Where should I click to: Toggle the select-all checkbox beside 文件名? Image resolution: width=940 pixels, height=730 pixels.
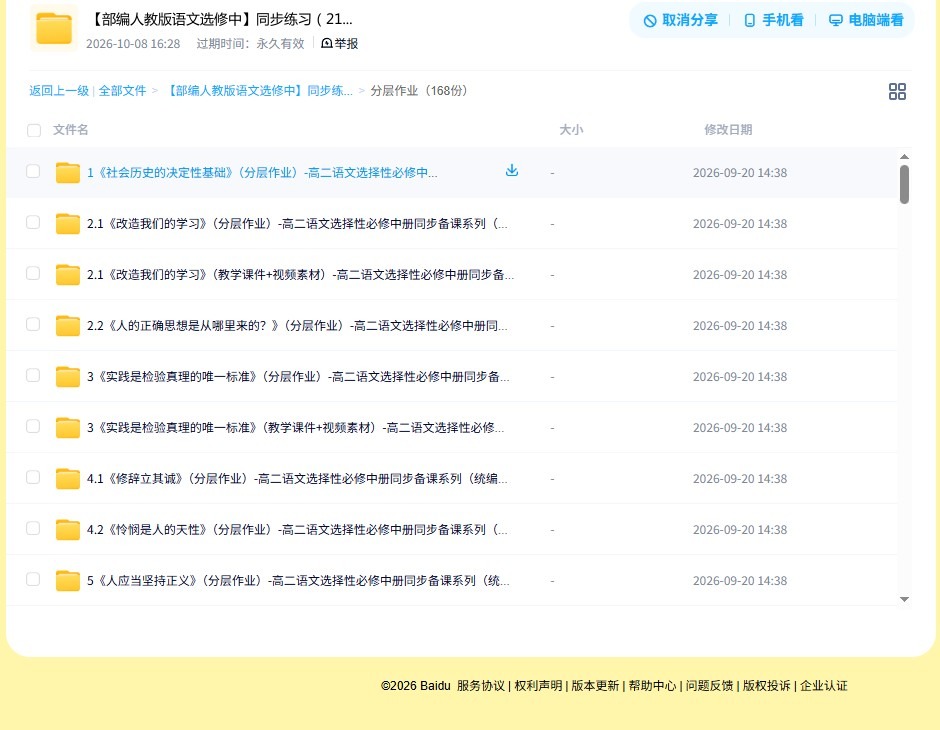click(34, 130)
